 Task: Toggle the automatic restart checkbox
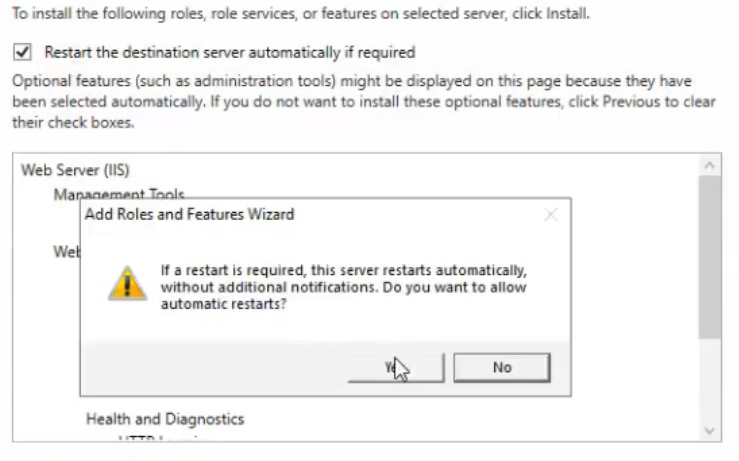(22, 52)
